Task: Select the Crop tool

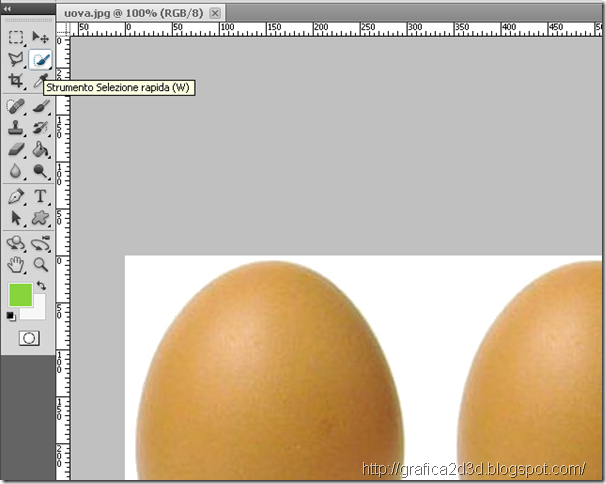Action: [16, 81]
